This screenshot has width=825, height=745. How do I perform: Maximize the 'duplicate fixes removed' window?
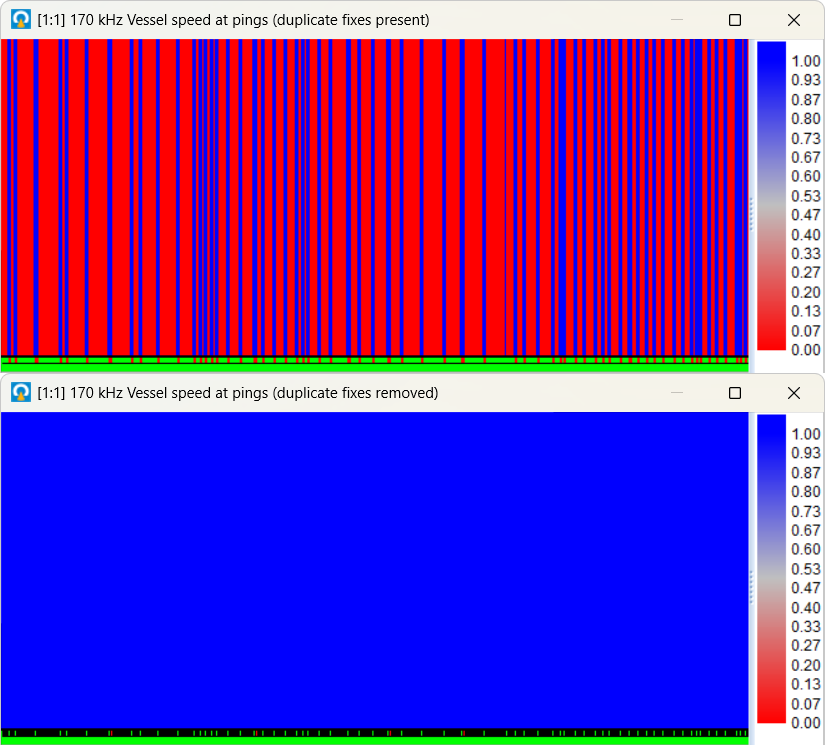click(x=735, y=393)
